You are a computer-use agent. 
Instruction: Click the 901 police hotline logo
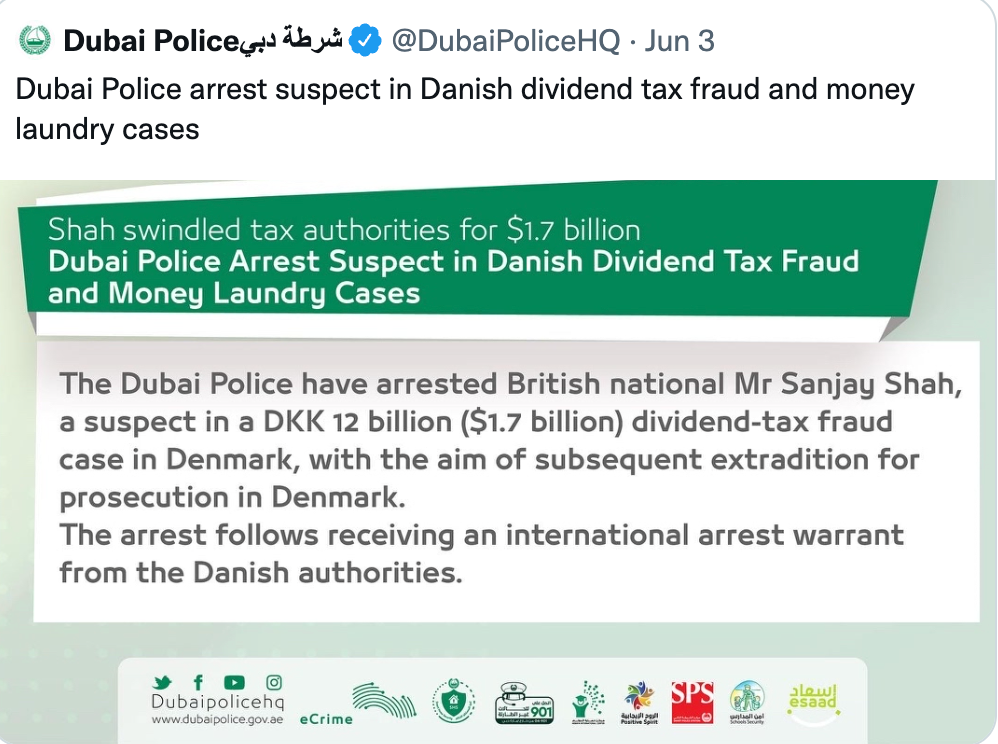click(x=524, y=703)
